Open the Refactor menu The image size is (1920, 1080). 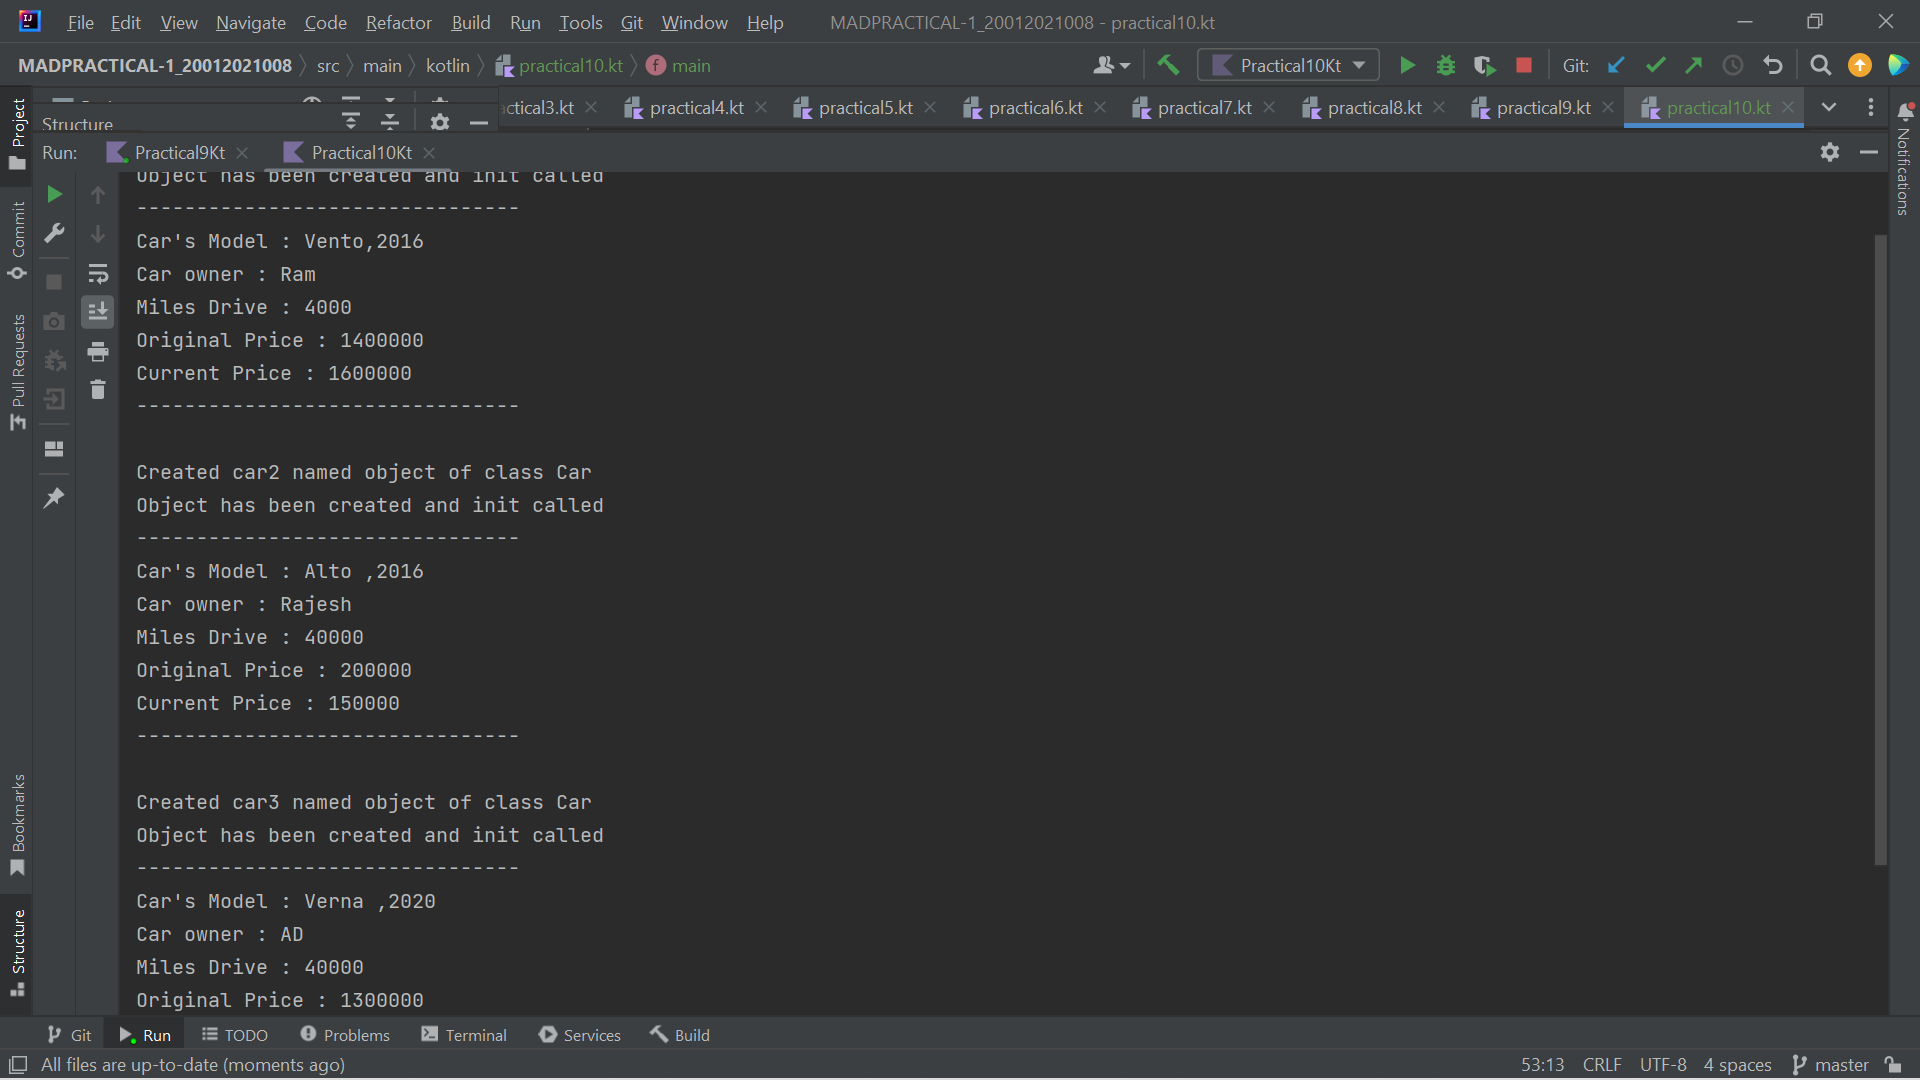[398, 22]
